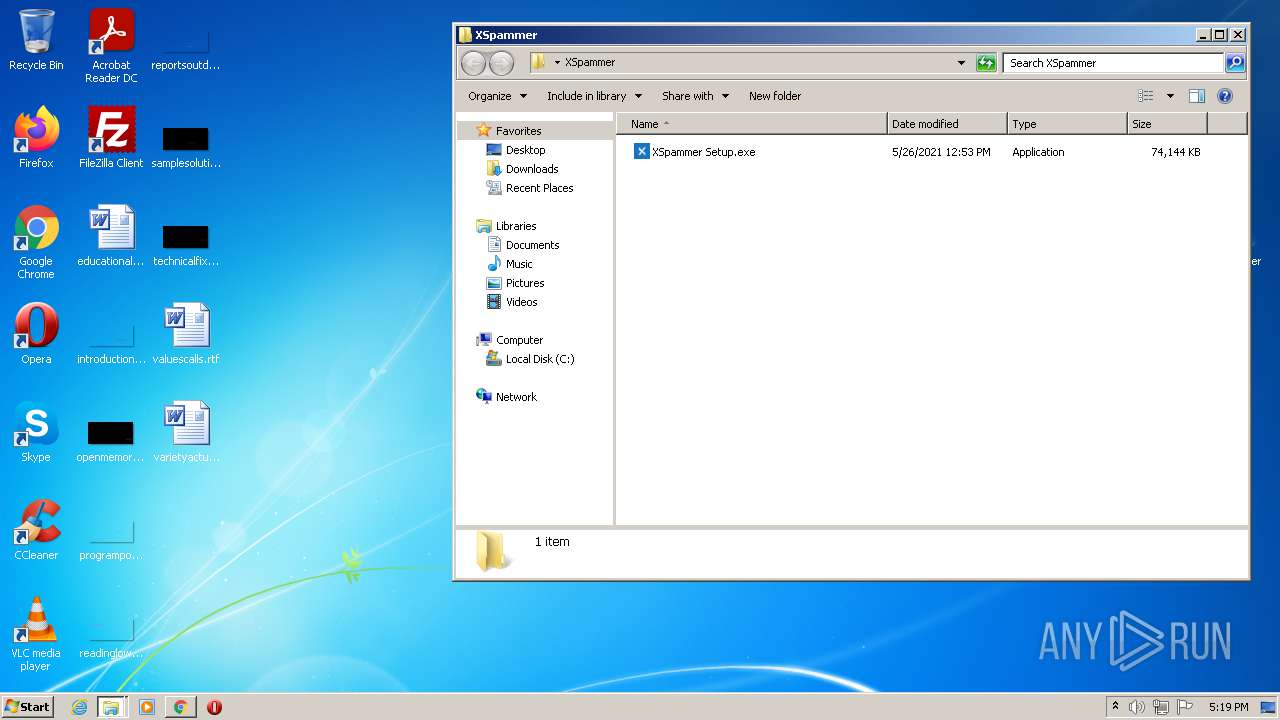
Task: Launch FileZilla Client shortcut
Action: (x=111, y=138)
